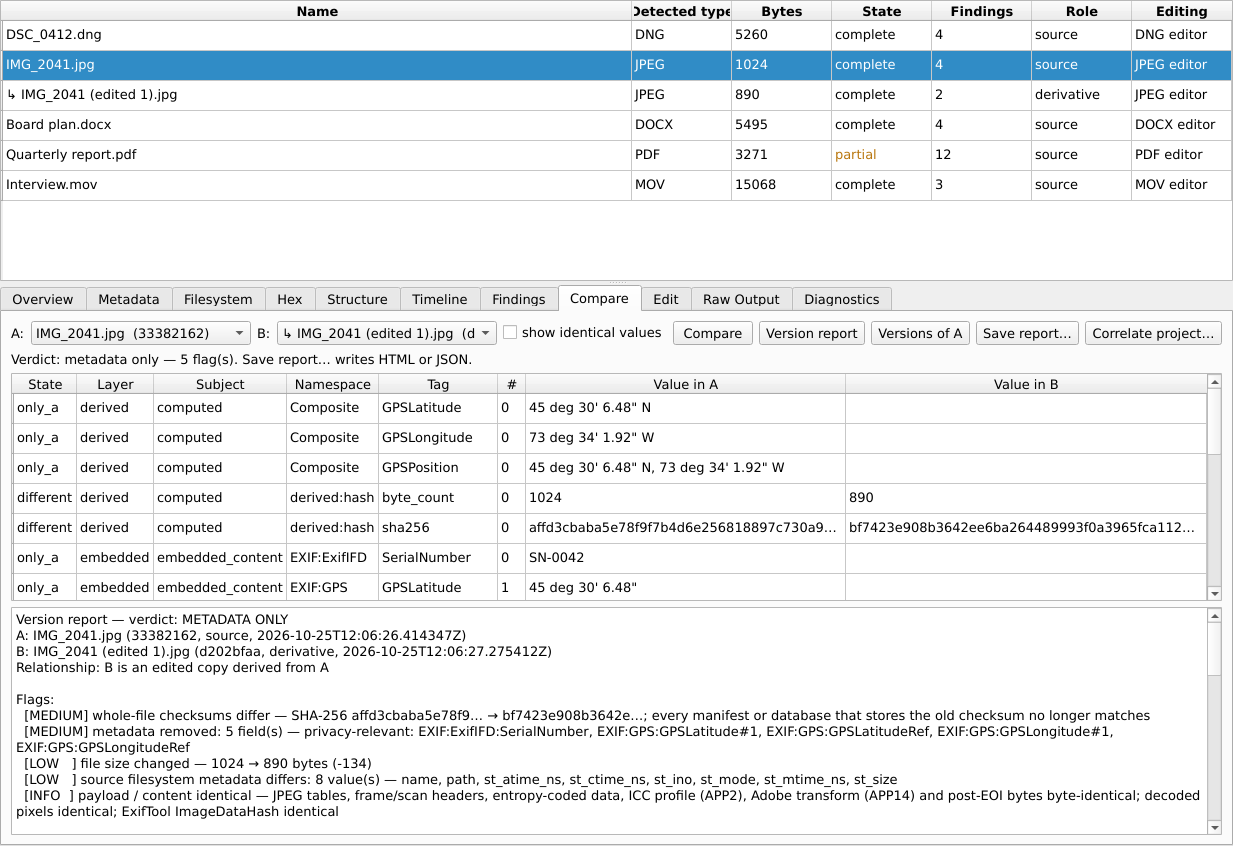The height and width of the screenshot is (846, 1233).
Task: Select the SerialNumber row
Action: click(x=610, y=558)
